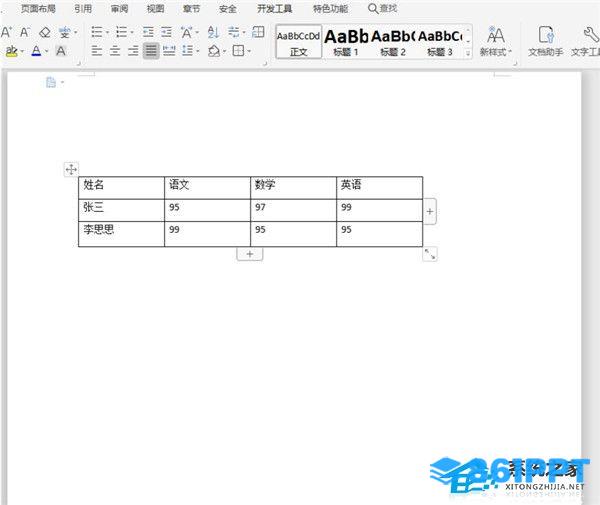Click the table move handle icon

pos(71,169)
